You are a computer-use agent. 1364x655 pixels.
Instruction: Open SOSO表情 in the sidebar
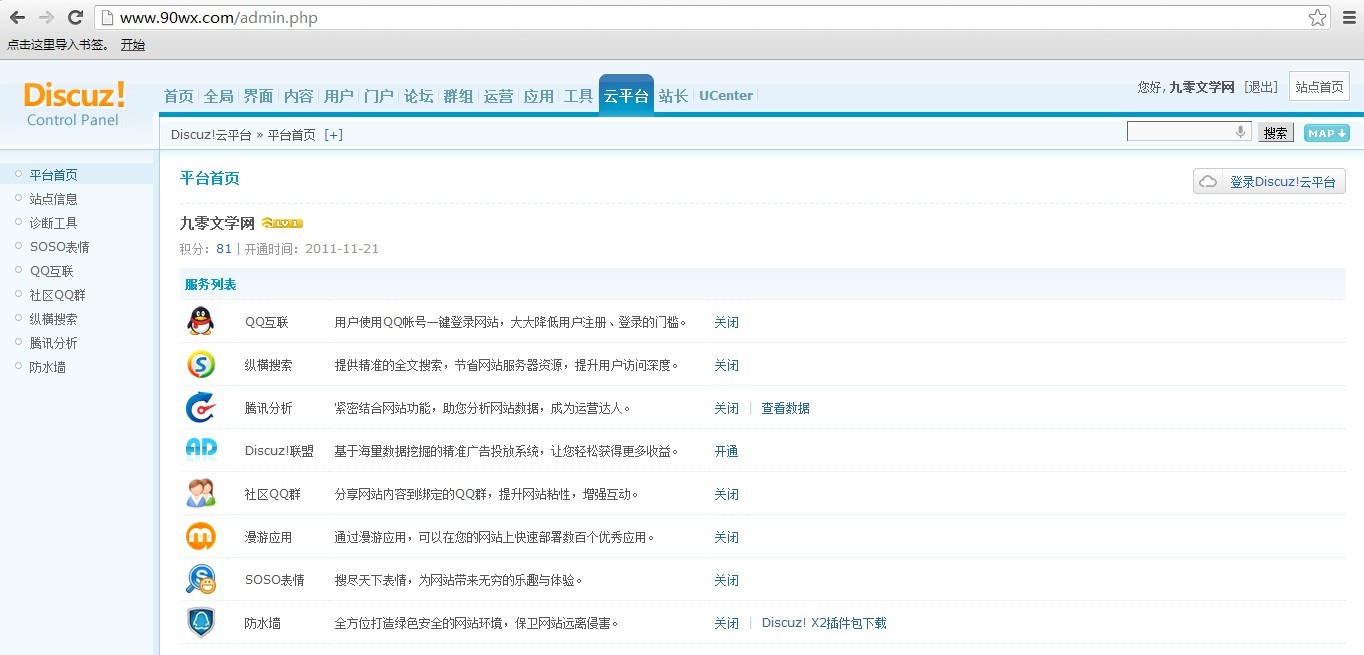(x=59, y=247)
